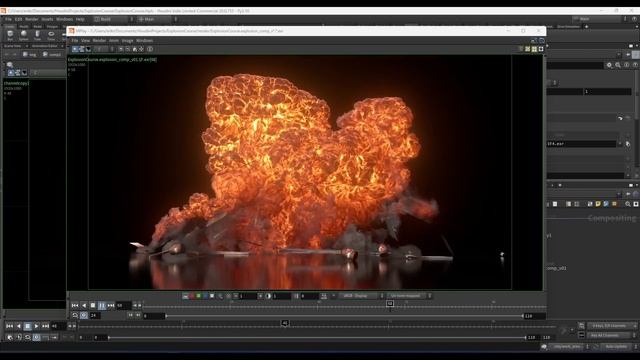The image size is (640, 360).
Task: Open the Un-tone-mapped view dropdown
Action: click(409, 296)
